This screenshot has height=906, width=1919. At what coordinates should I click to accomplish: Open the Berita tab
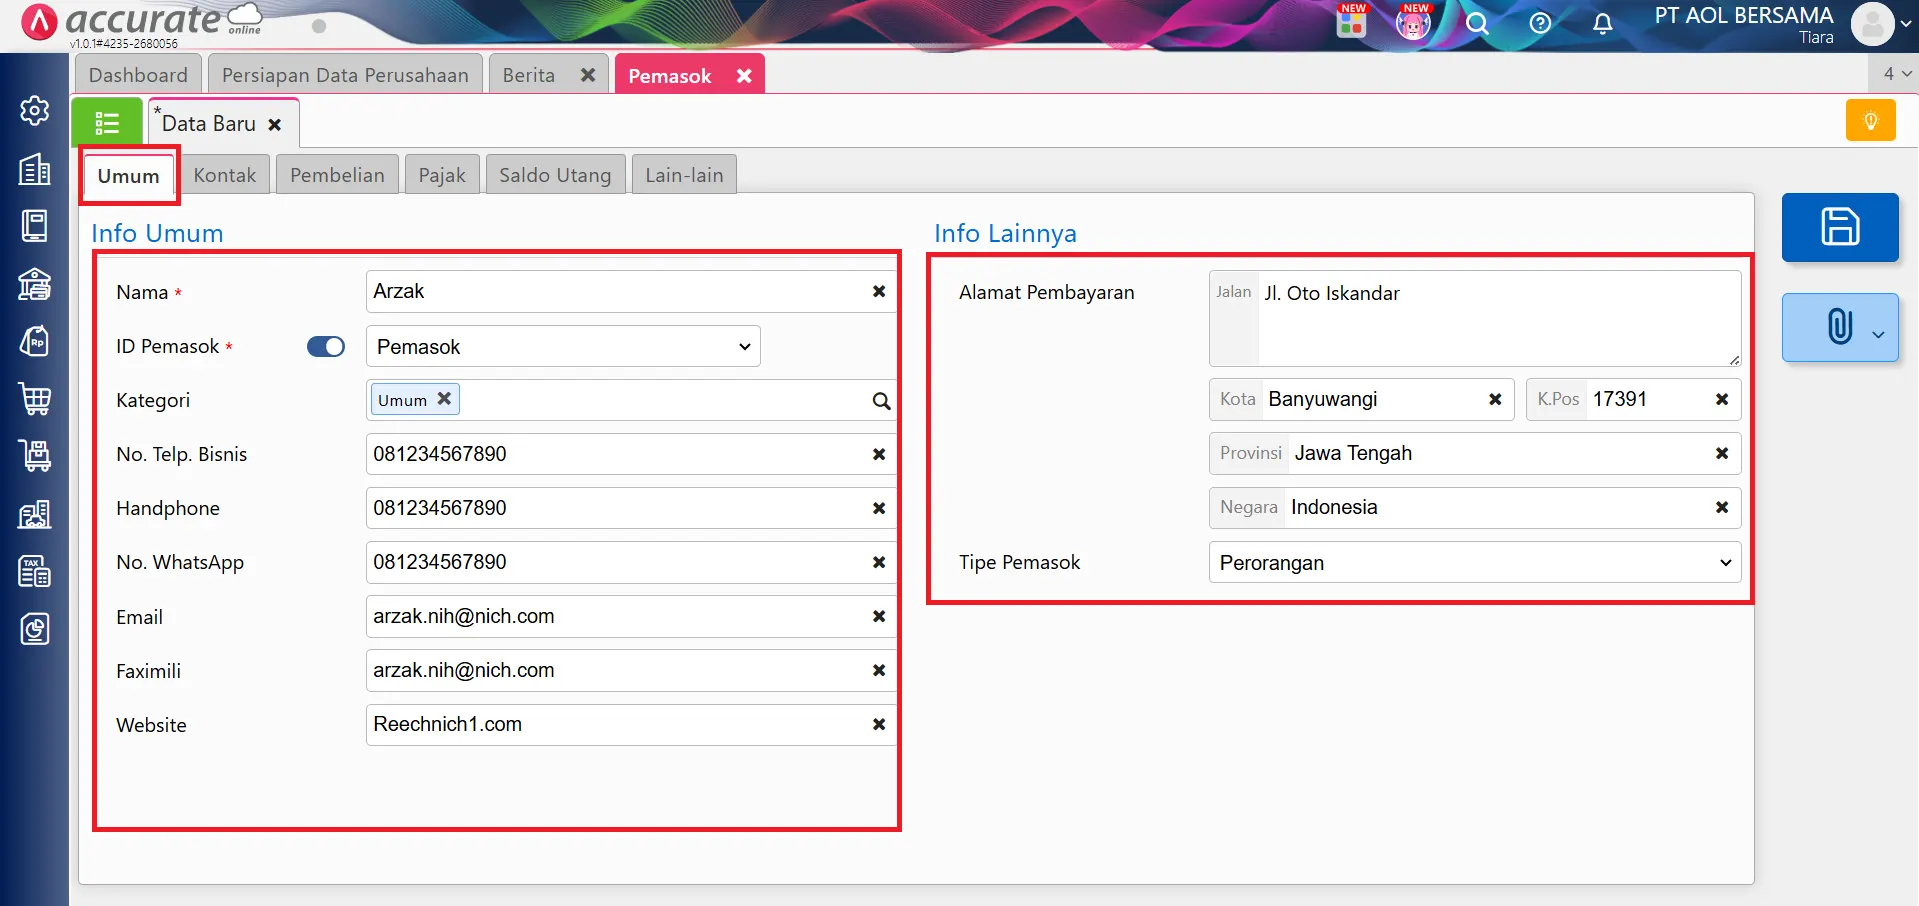pyautogui.click(x=529, y=75)
